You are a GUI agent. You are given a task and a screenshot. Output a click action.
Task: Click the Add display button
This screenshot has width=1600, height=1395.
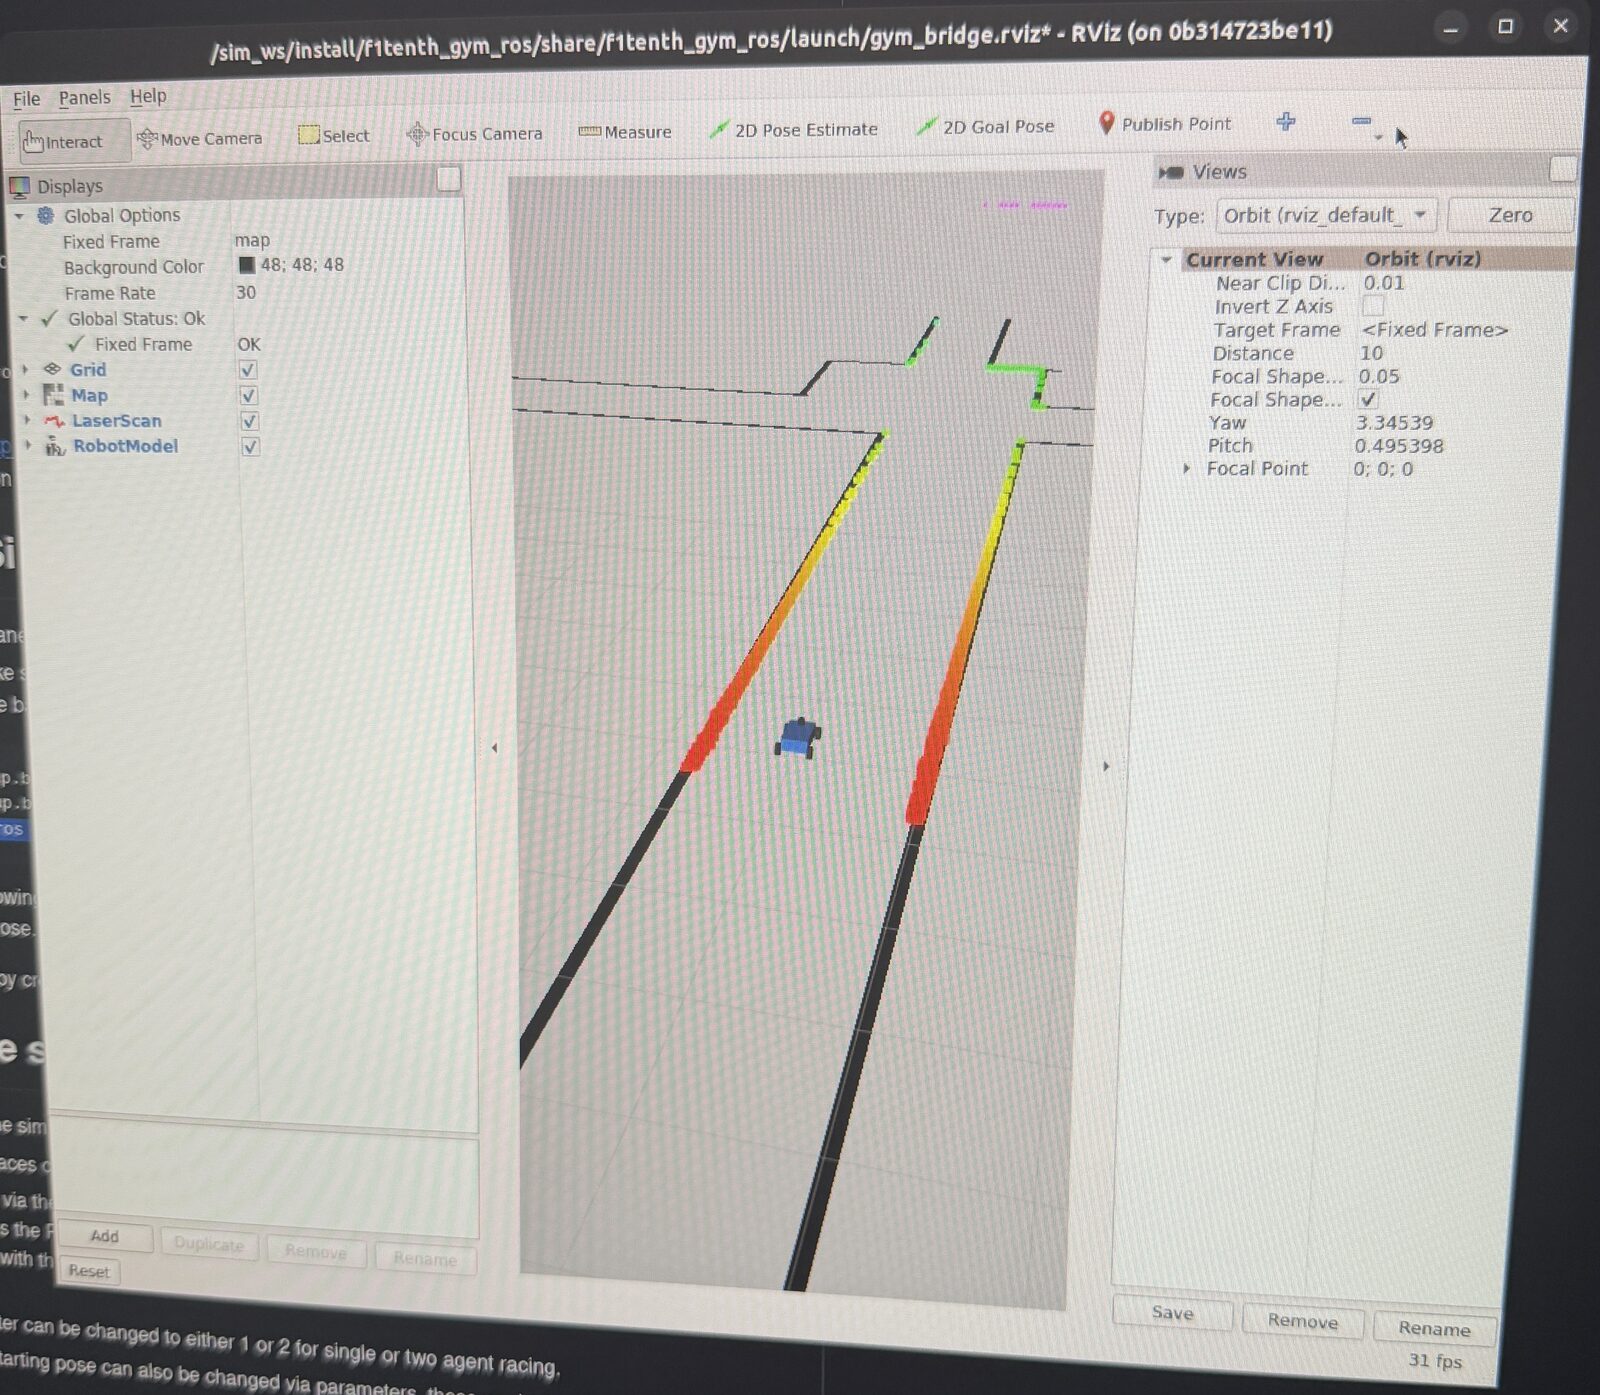[x=105, y=1236]
